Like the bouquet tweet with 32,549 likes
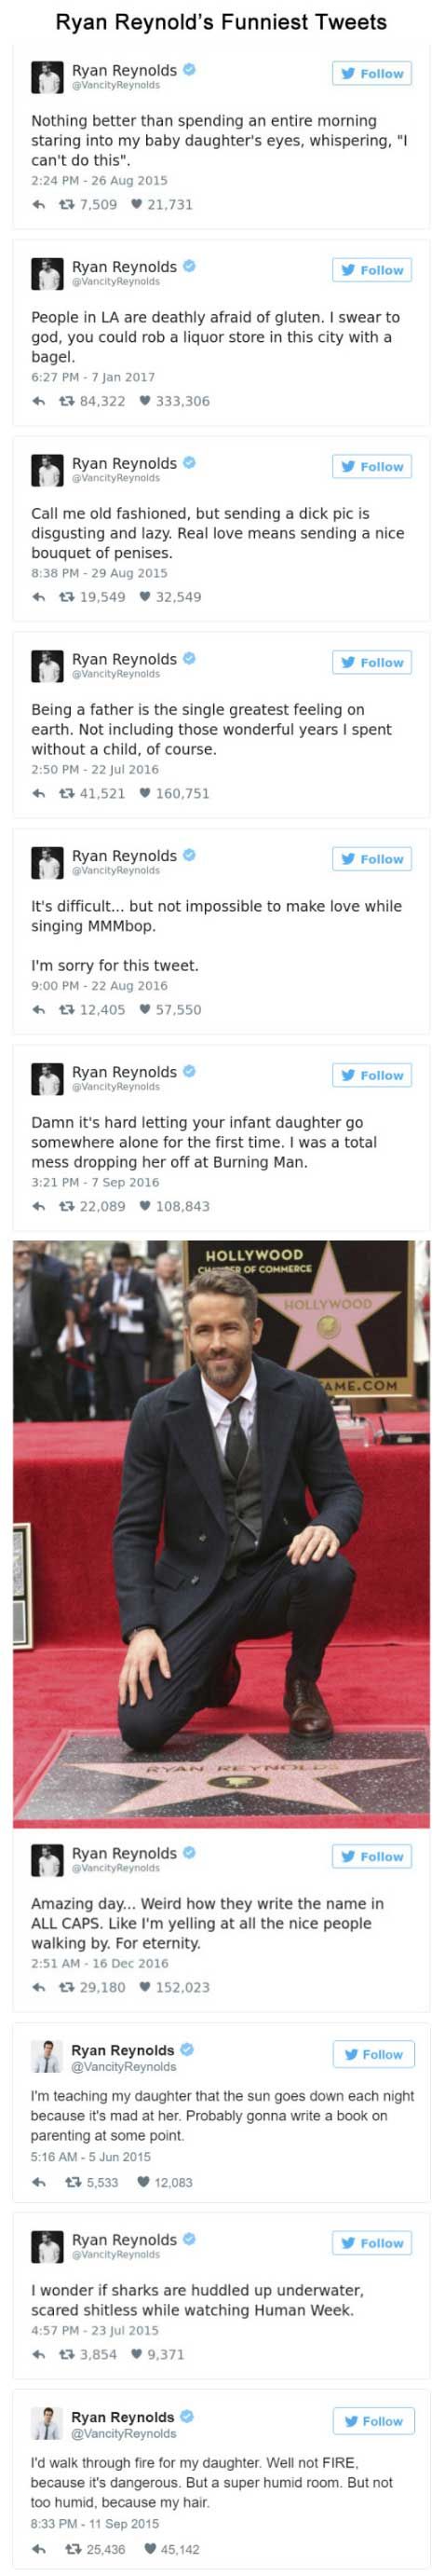445x2576 pixels. pyautogui.click(x=145, y=597)
